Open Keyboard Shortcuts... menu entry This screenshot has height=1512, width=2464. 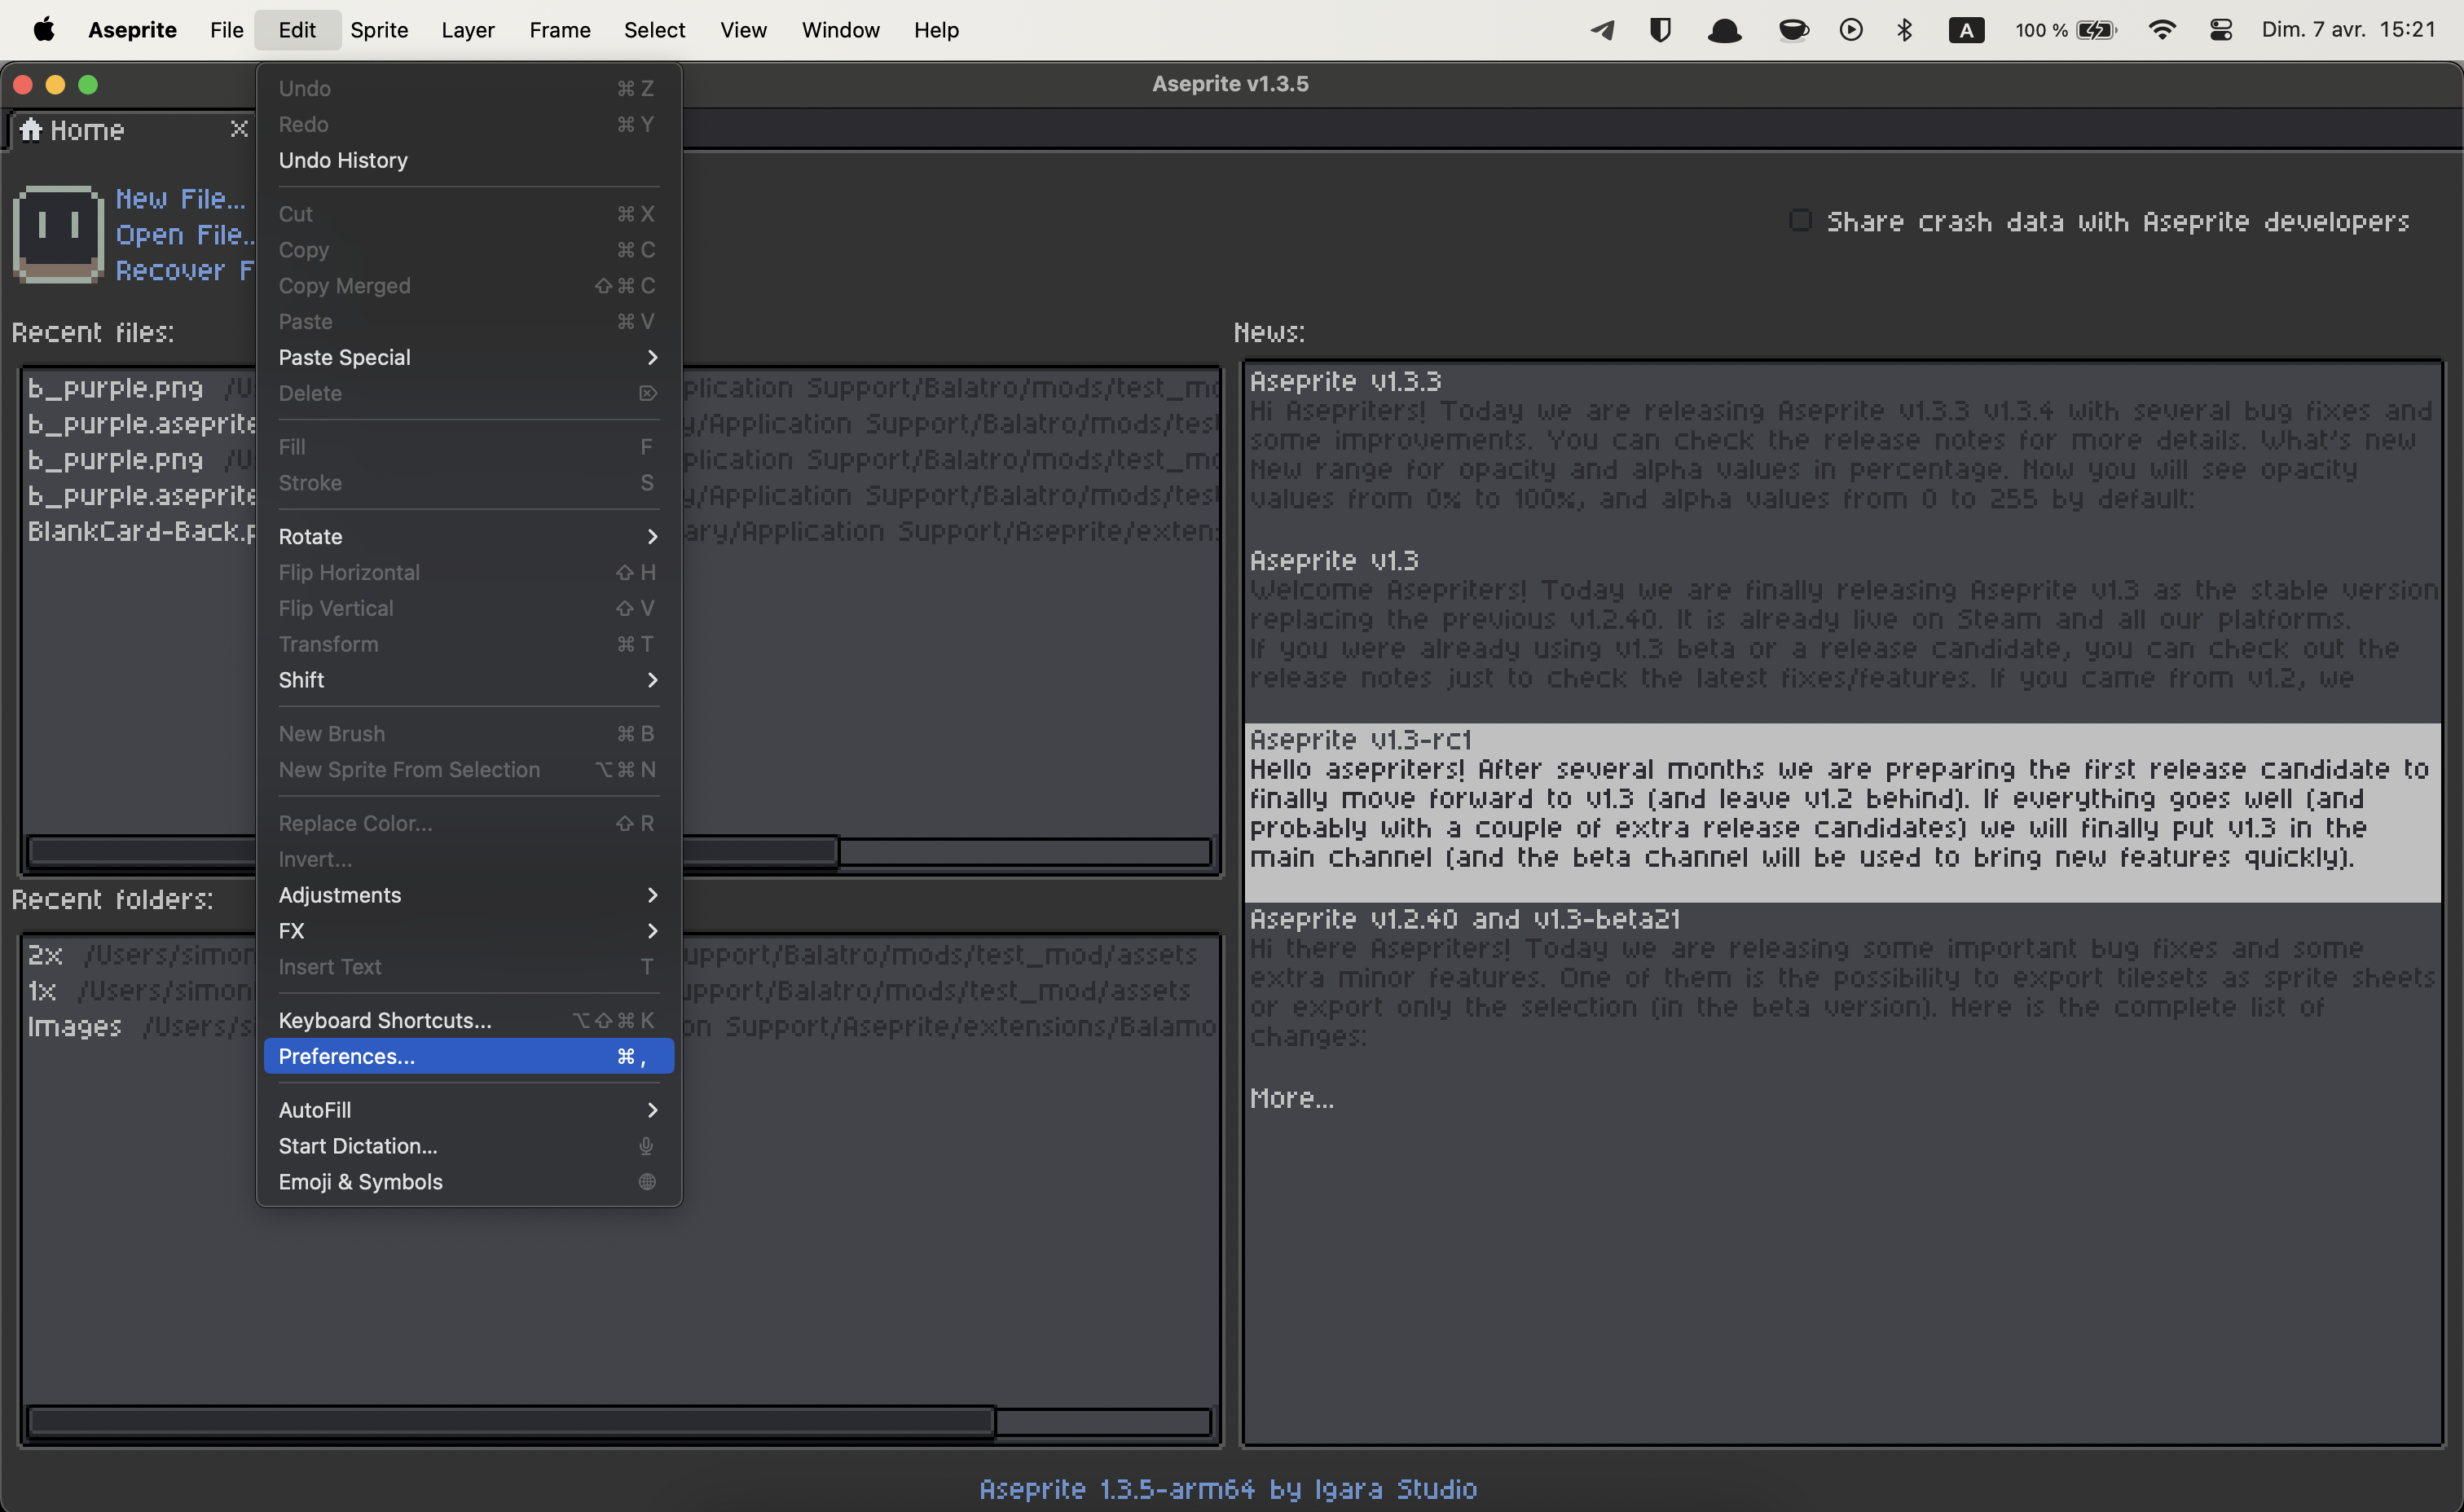[x=468, y=1020]
